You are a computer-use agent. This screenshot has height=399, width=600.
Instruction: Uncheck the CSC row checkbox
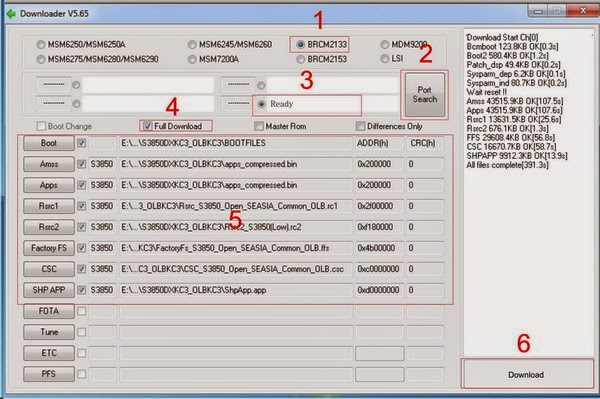[82, 269]
